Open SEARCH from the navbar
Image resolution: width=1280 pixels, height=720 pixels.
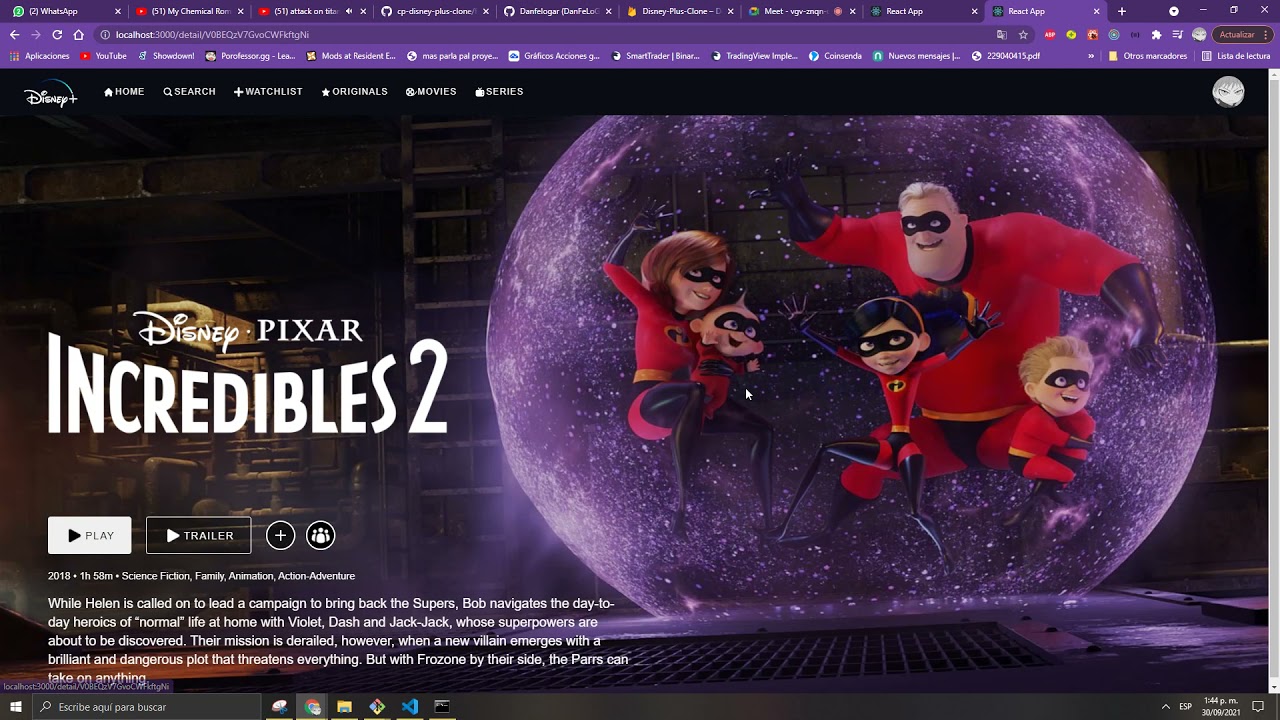coord(190,92)
